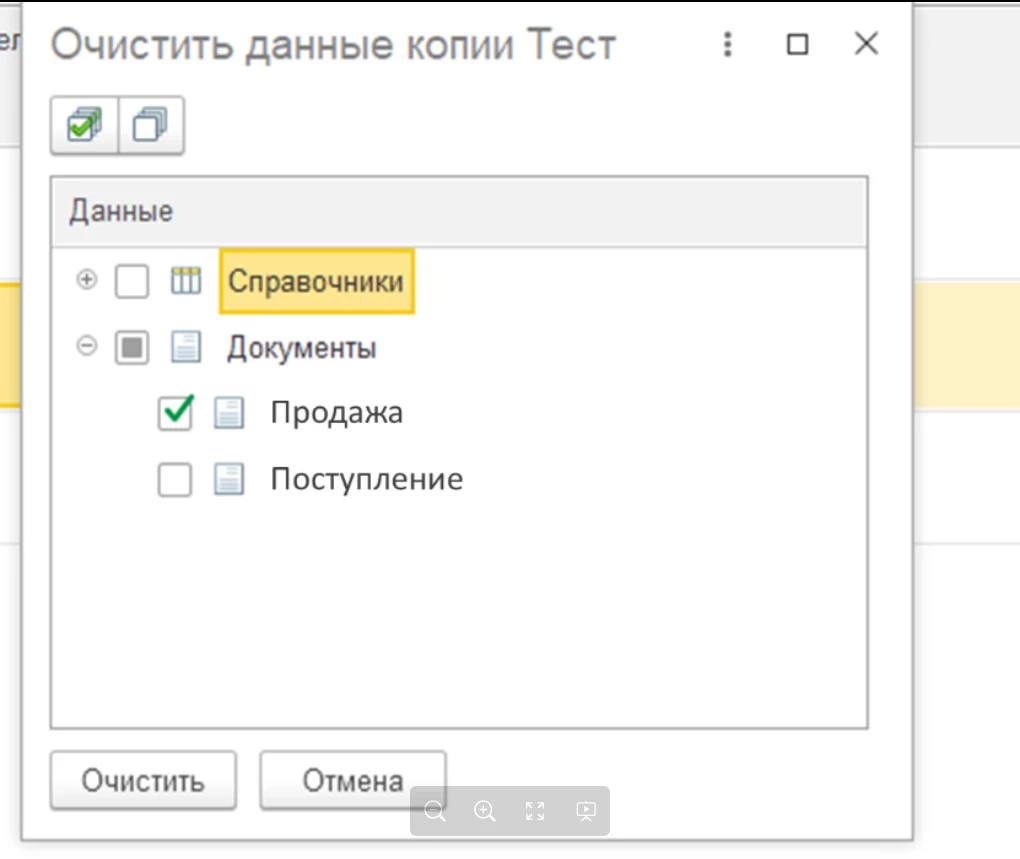This screenshot has height=859, width=1020.
Task: Expand the Справочники tree node
Action: click(88, 281)
